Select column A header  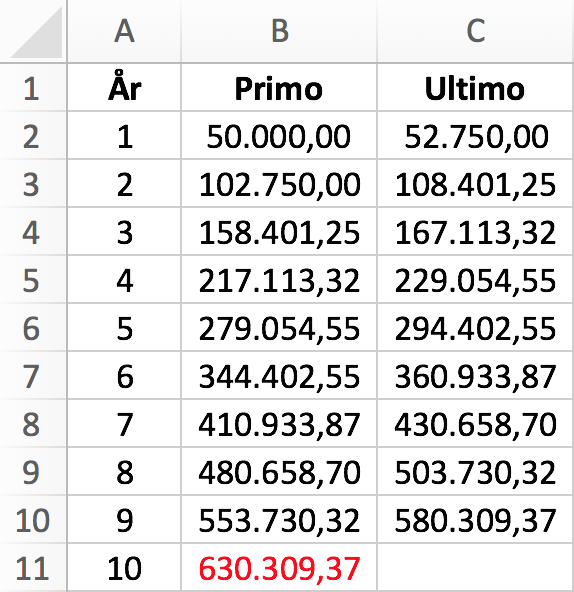coord(124,31)
